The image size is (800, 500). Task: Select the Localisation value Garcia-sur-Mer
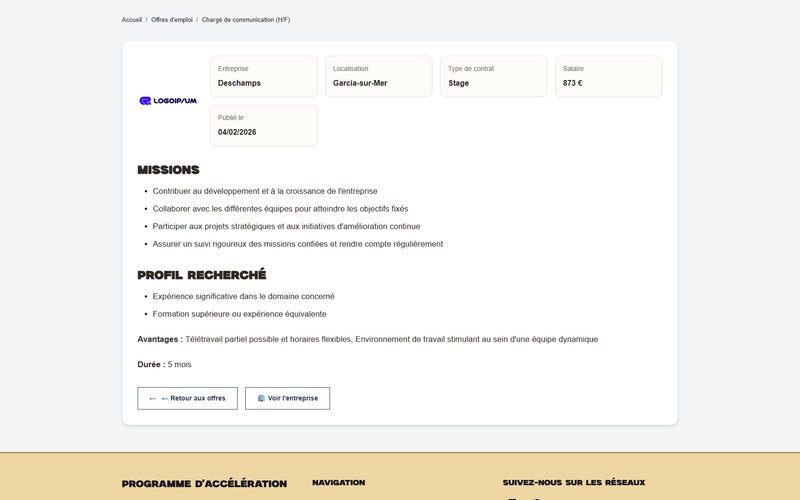click(360, 83)
